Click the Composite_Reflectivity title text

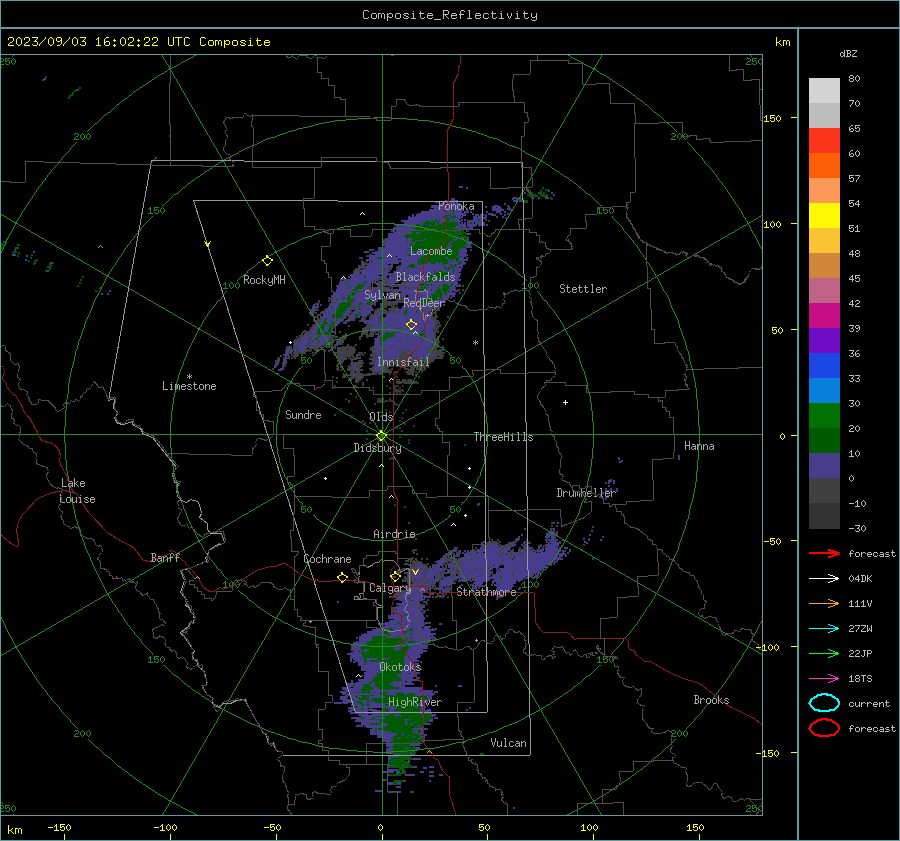coord(449,15)
